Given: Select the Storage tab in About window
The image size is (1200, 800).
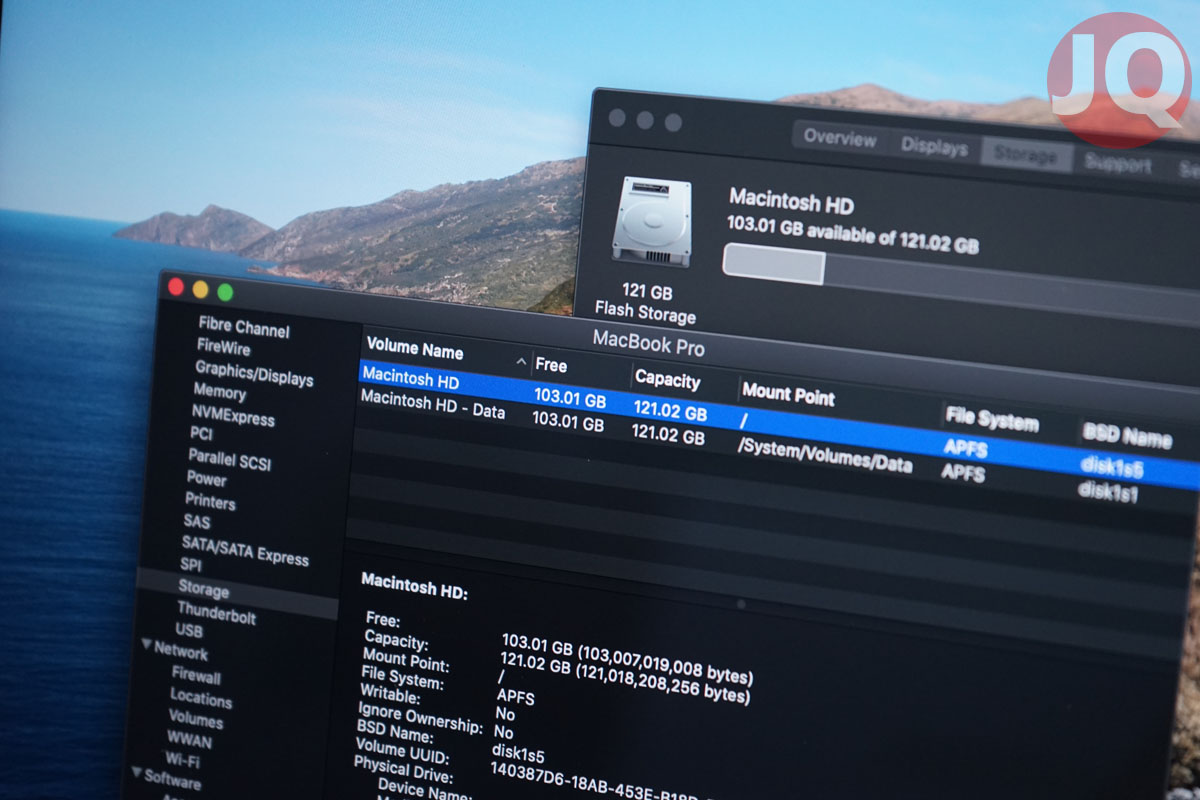Looking at the screenshot, I should coord(1026,156).
